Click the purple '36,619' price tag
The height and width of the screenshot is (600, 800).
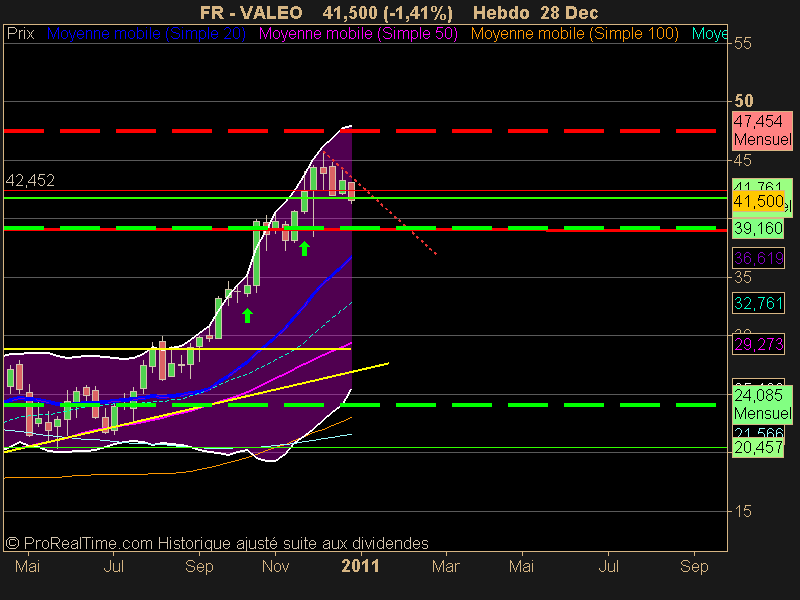pos(758,258)
